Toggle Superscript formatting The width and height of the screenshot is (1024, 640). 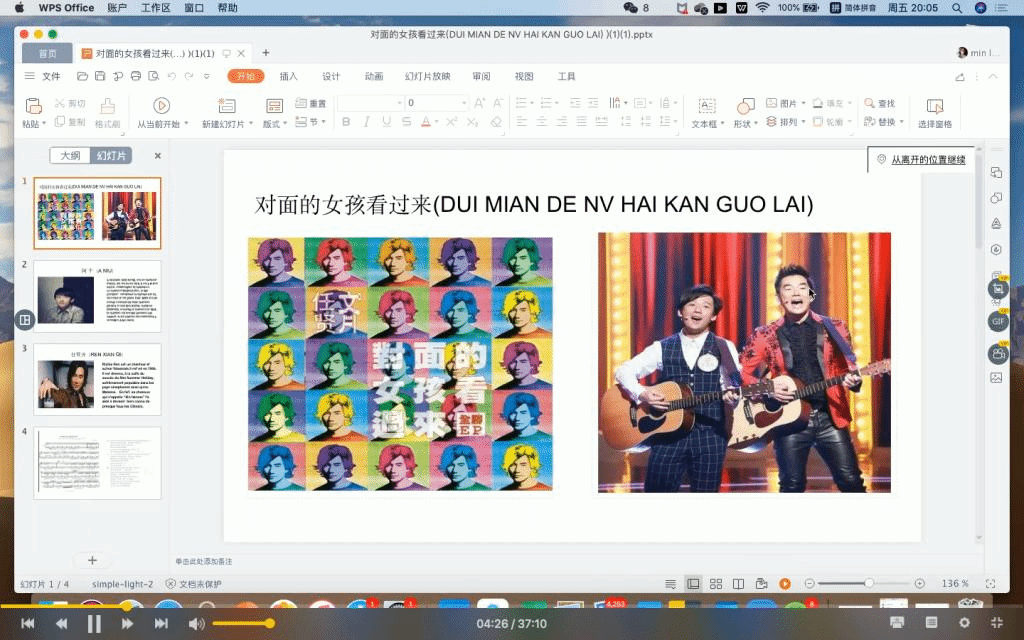pyautogui.click(x=451, y=121)
